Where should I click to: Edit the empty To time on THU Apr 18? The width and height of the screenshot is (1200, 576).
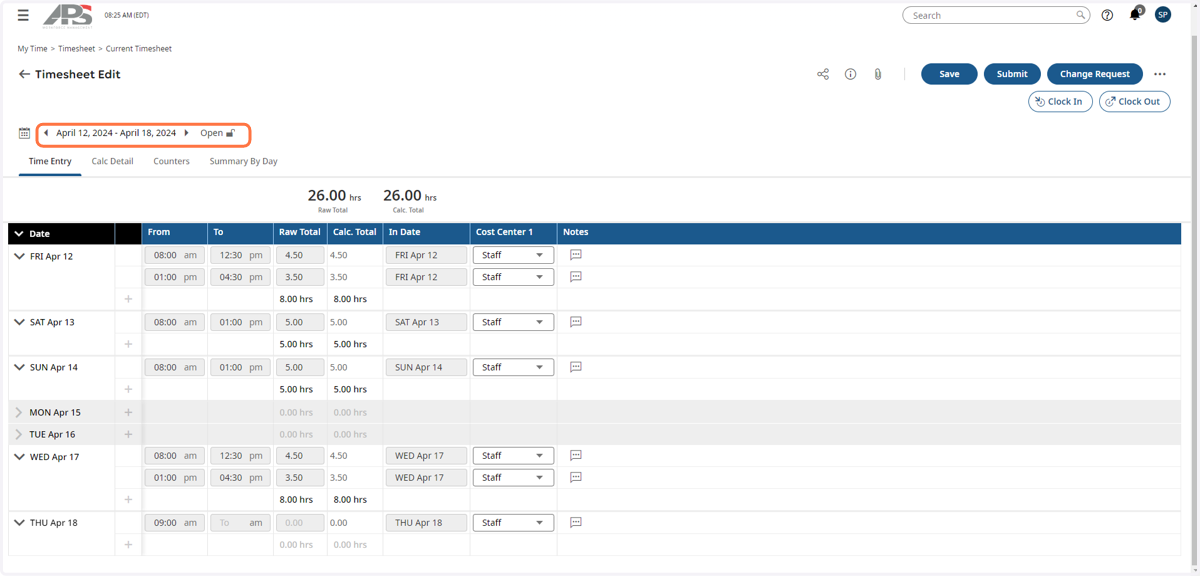(240, 522)
